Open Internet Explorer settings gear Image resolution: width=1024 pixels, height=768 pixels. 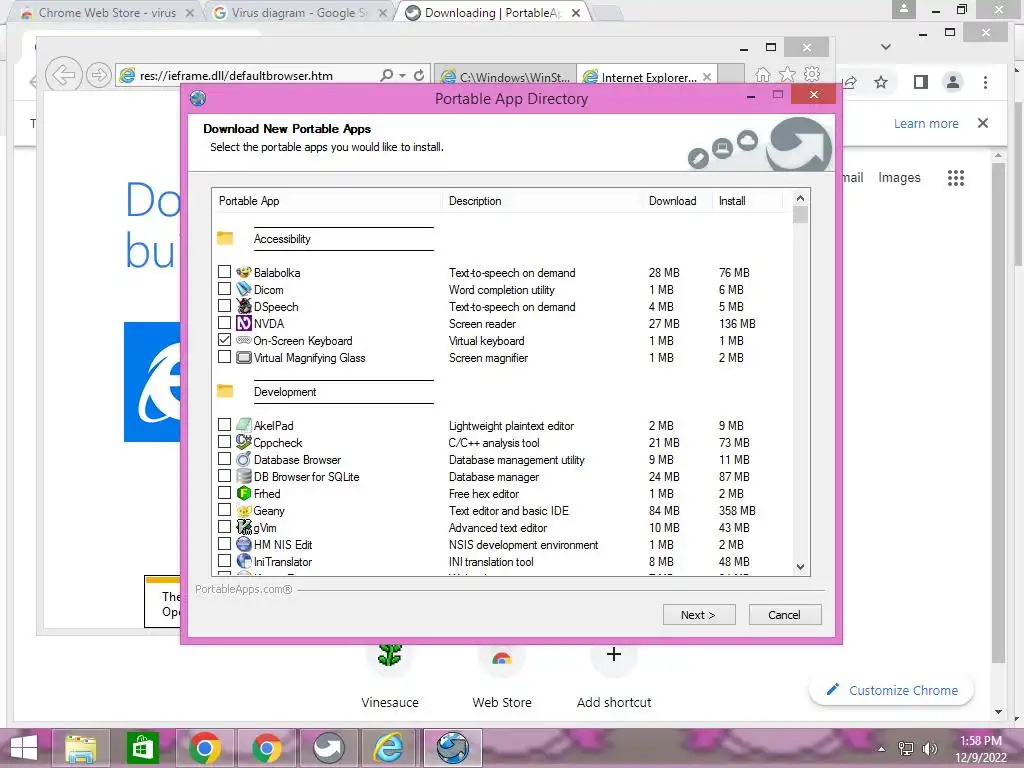tap(812, 74)
